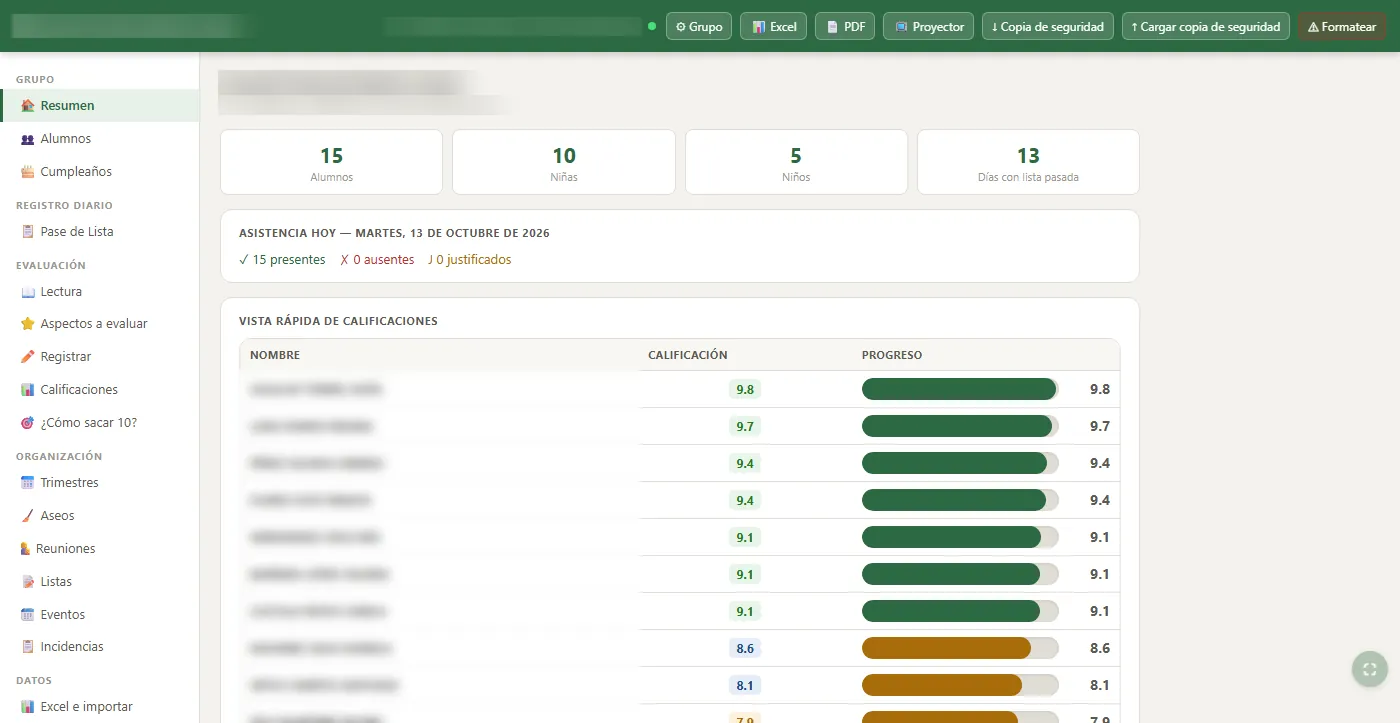Click the Pase de Lista clipboard icon
The image size is (1400, 723).
pos(28,232)
